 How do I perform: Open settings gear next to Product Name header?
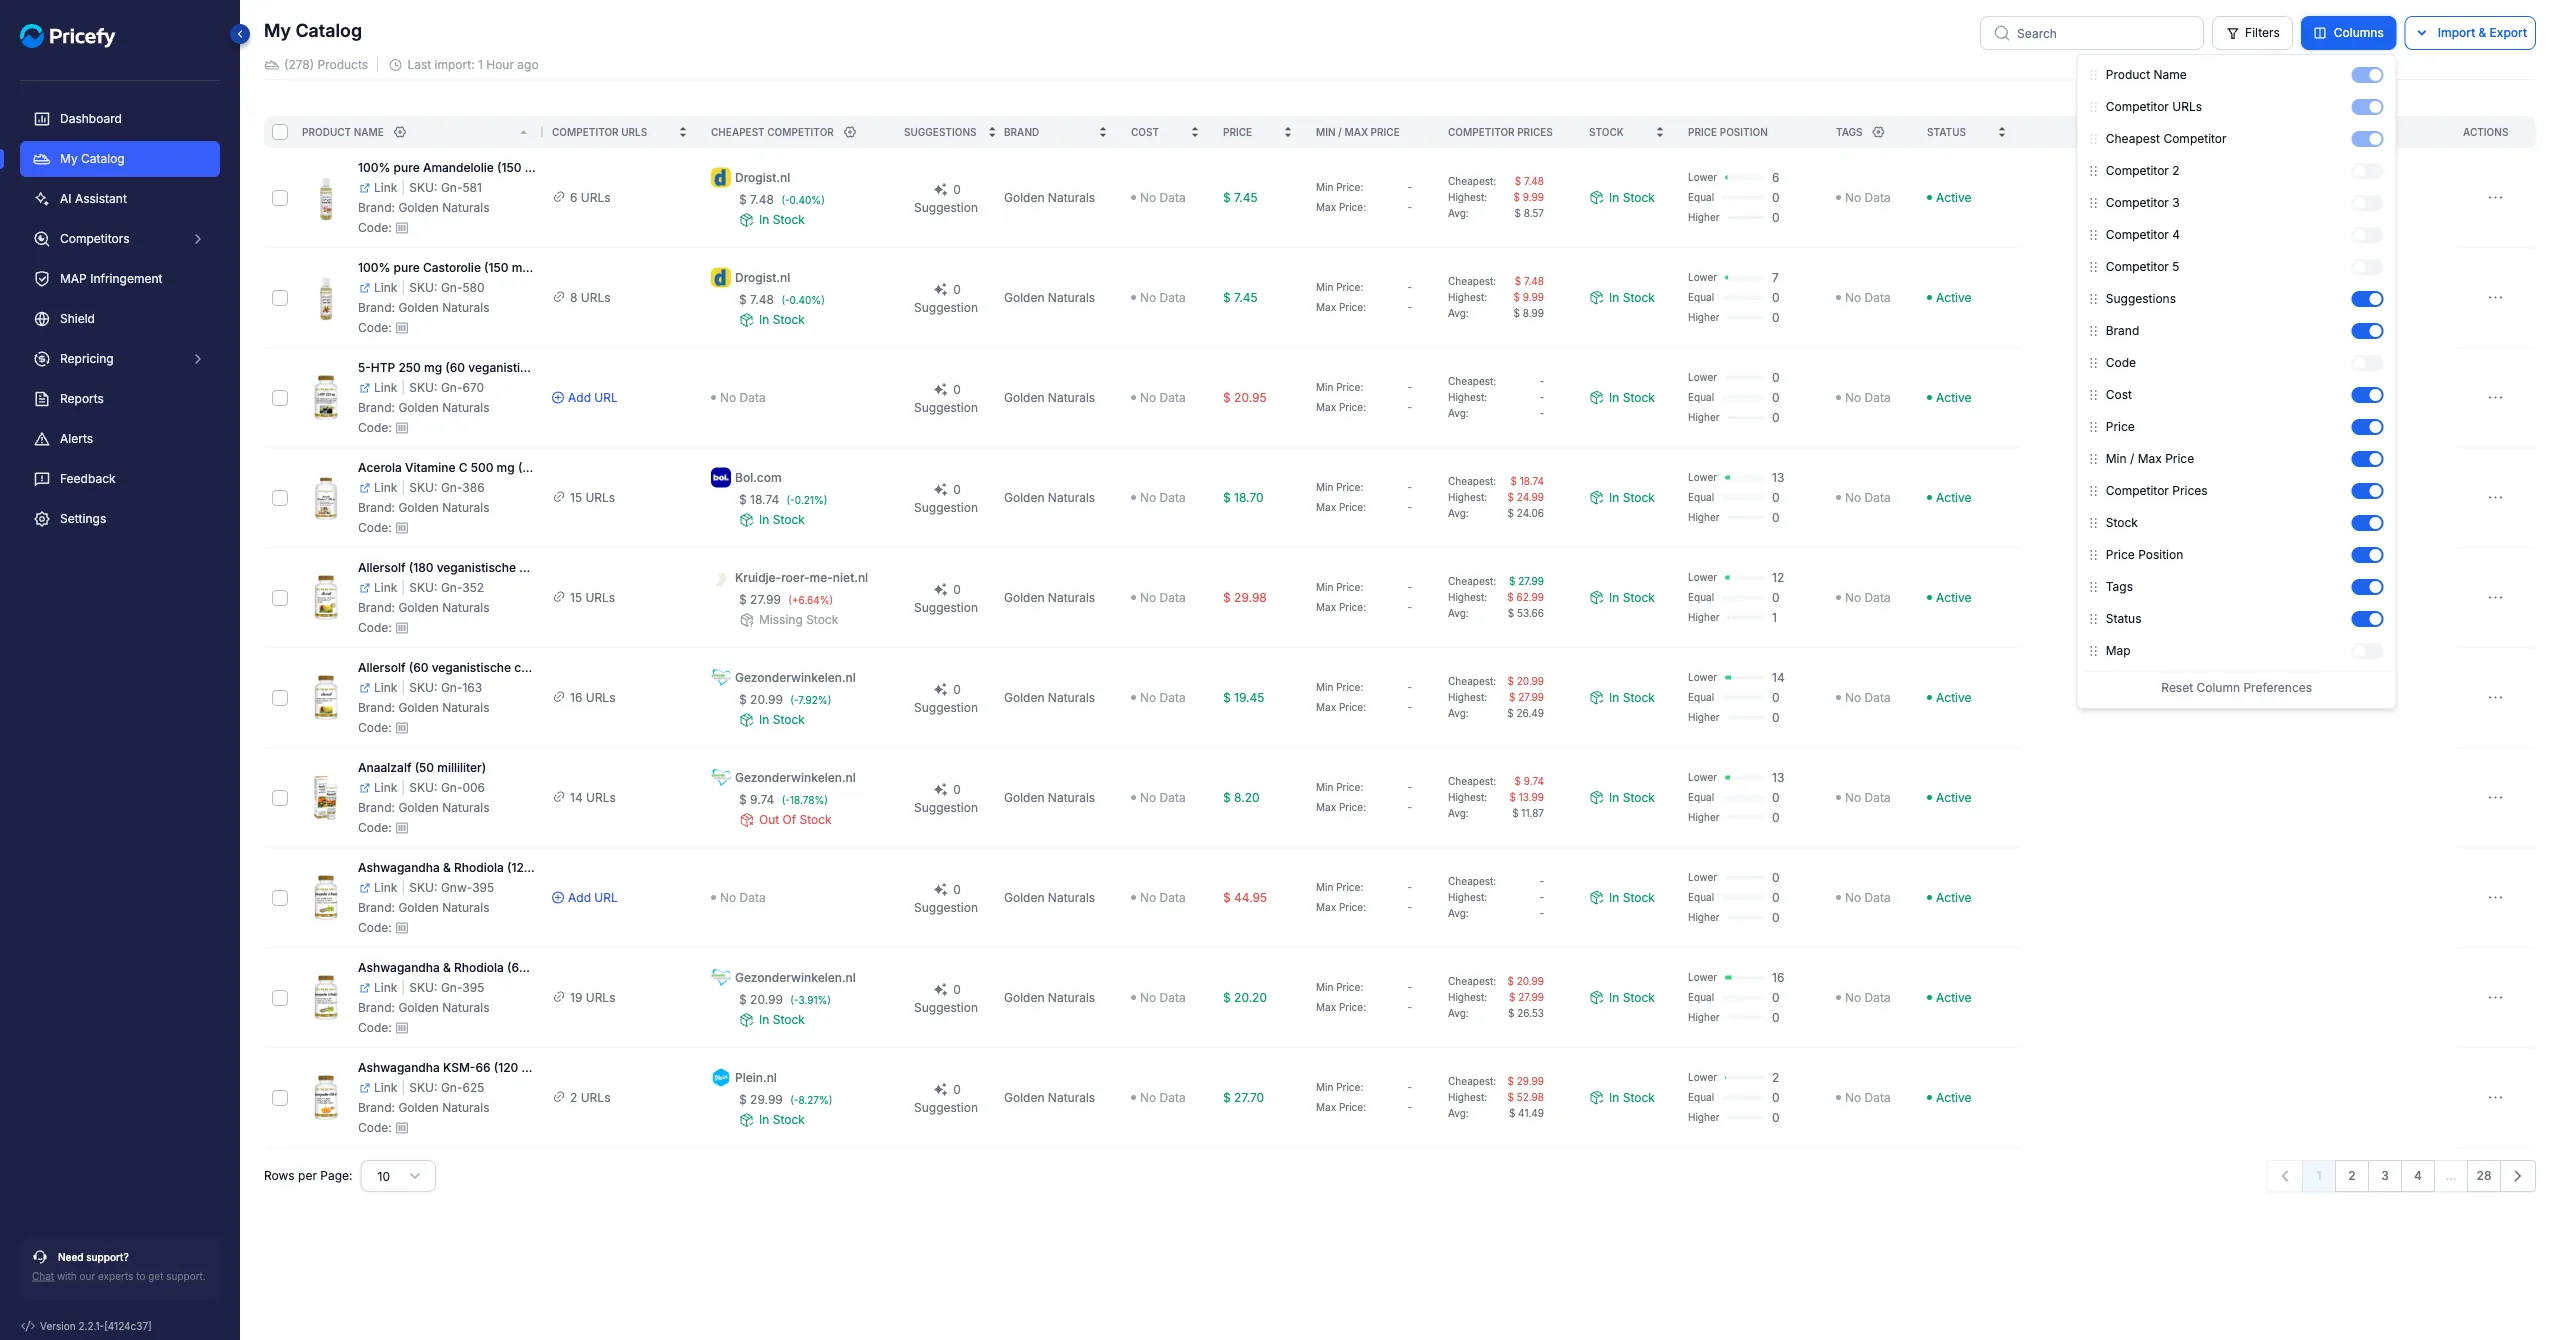click(x=400, y=132)
